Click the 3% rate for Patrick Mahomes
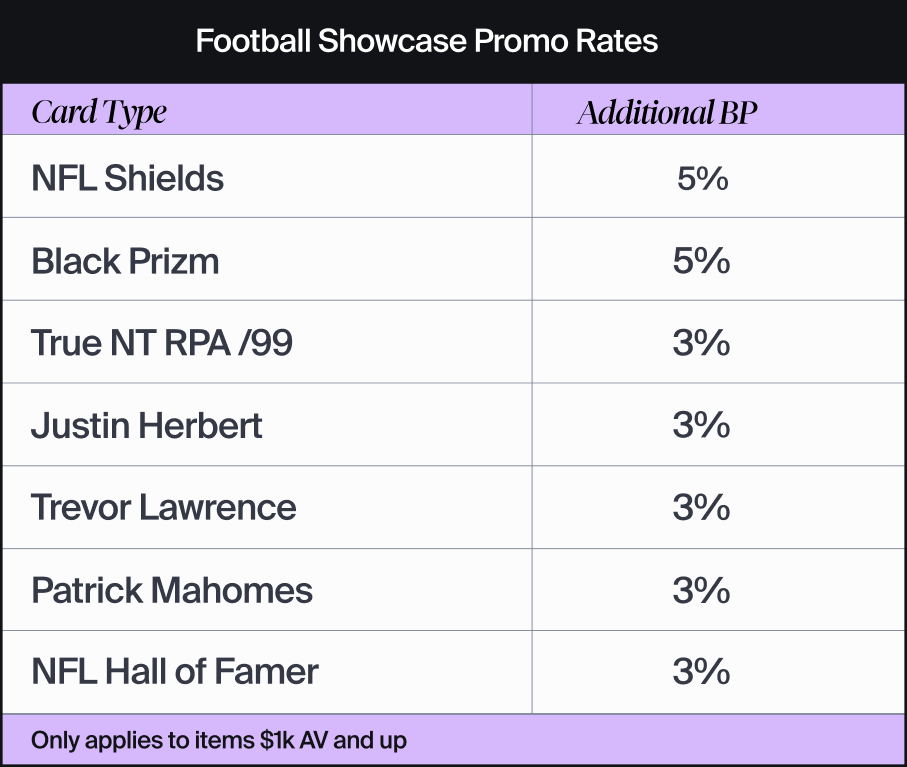Viewport: 907px width, 767px height. [702, 590]
